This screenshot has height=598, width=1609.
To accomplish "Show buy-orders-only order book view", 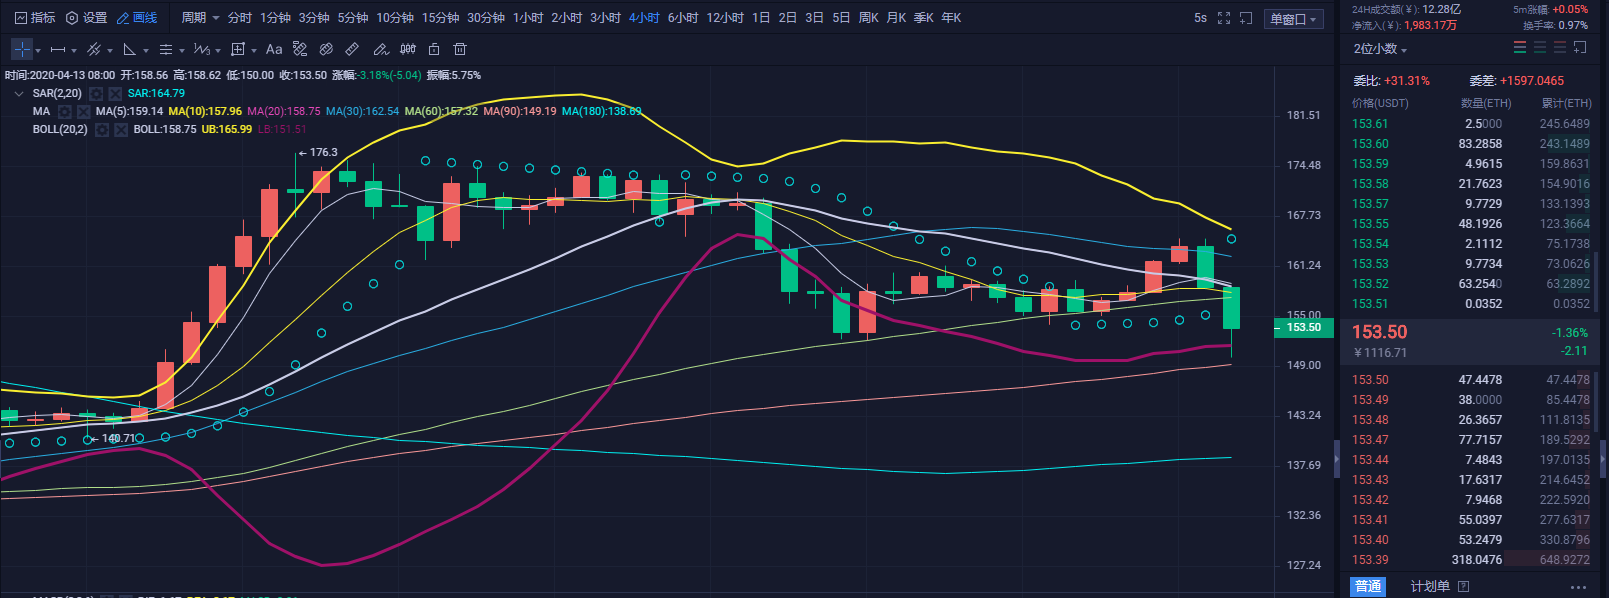I will pyautogui.click(x=1540, y=48).
